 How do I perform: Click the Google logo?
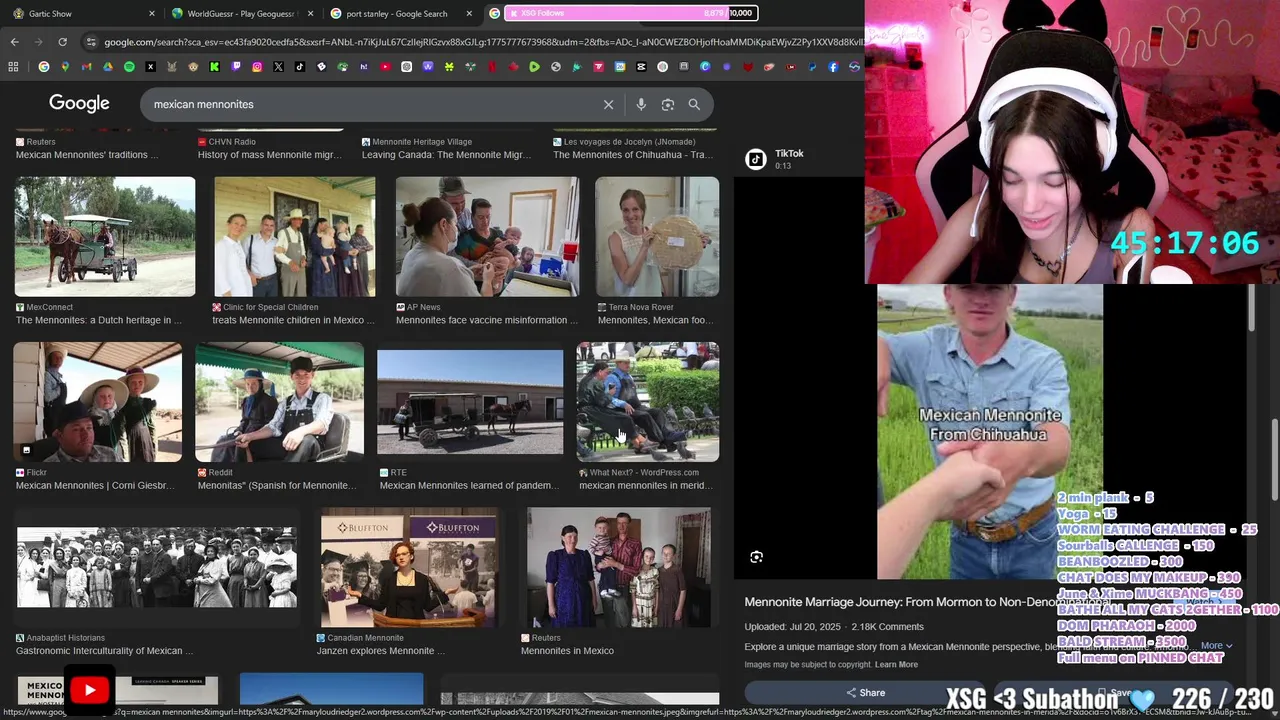pos(79,103)
